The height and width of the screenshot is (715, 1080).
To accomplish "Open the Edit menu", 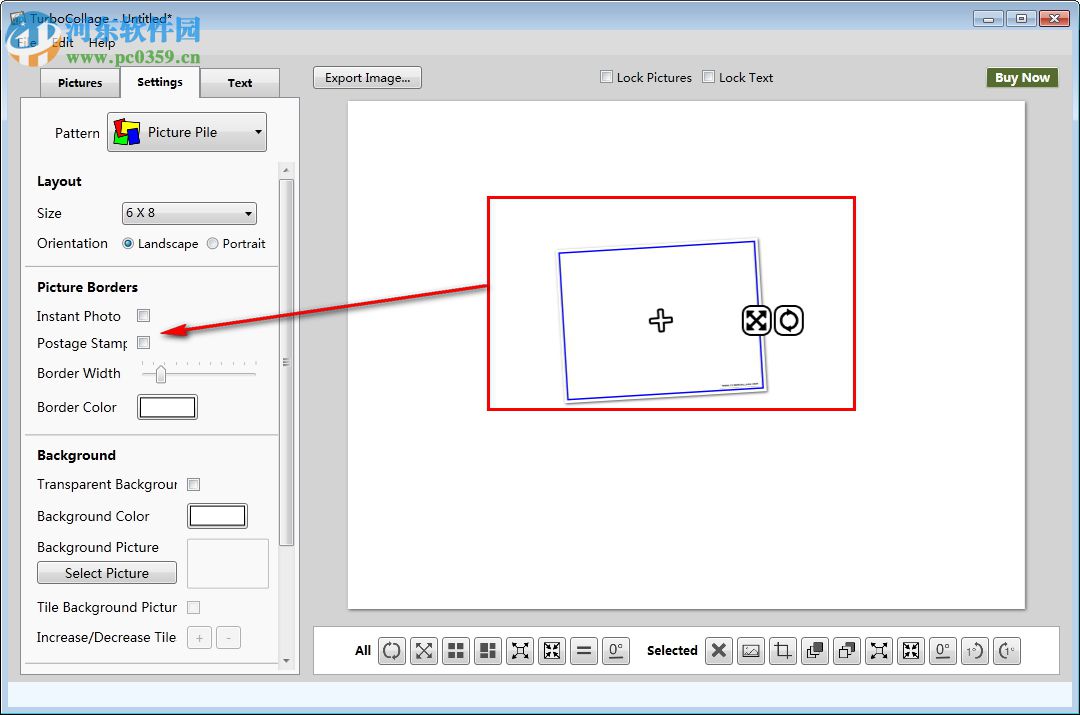I will click(x=62, y=43).
